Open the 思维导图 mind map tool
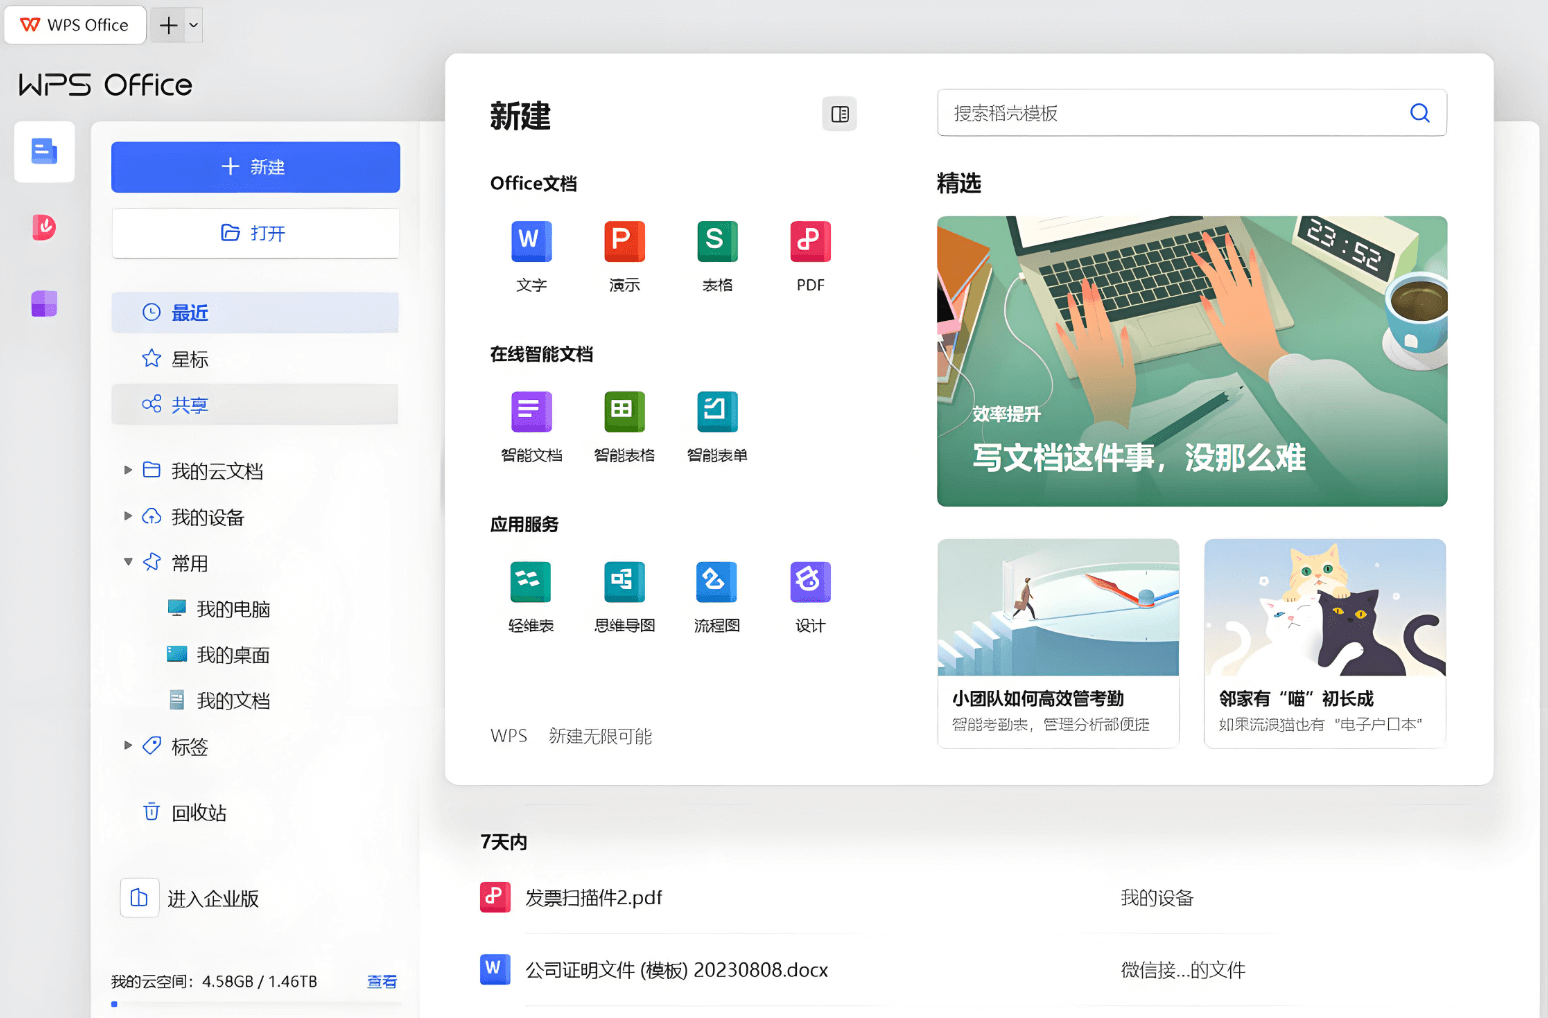1548x1018 pixels. [624, 596]
